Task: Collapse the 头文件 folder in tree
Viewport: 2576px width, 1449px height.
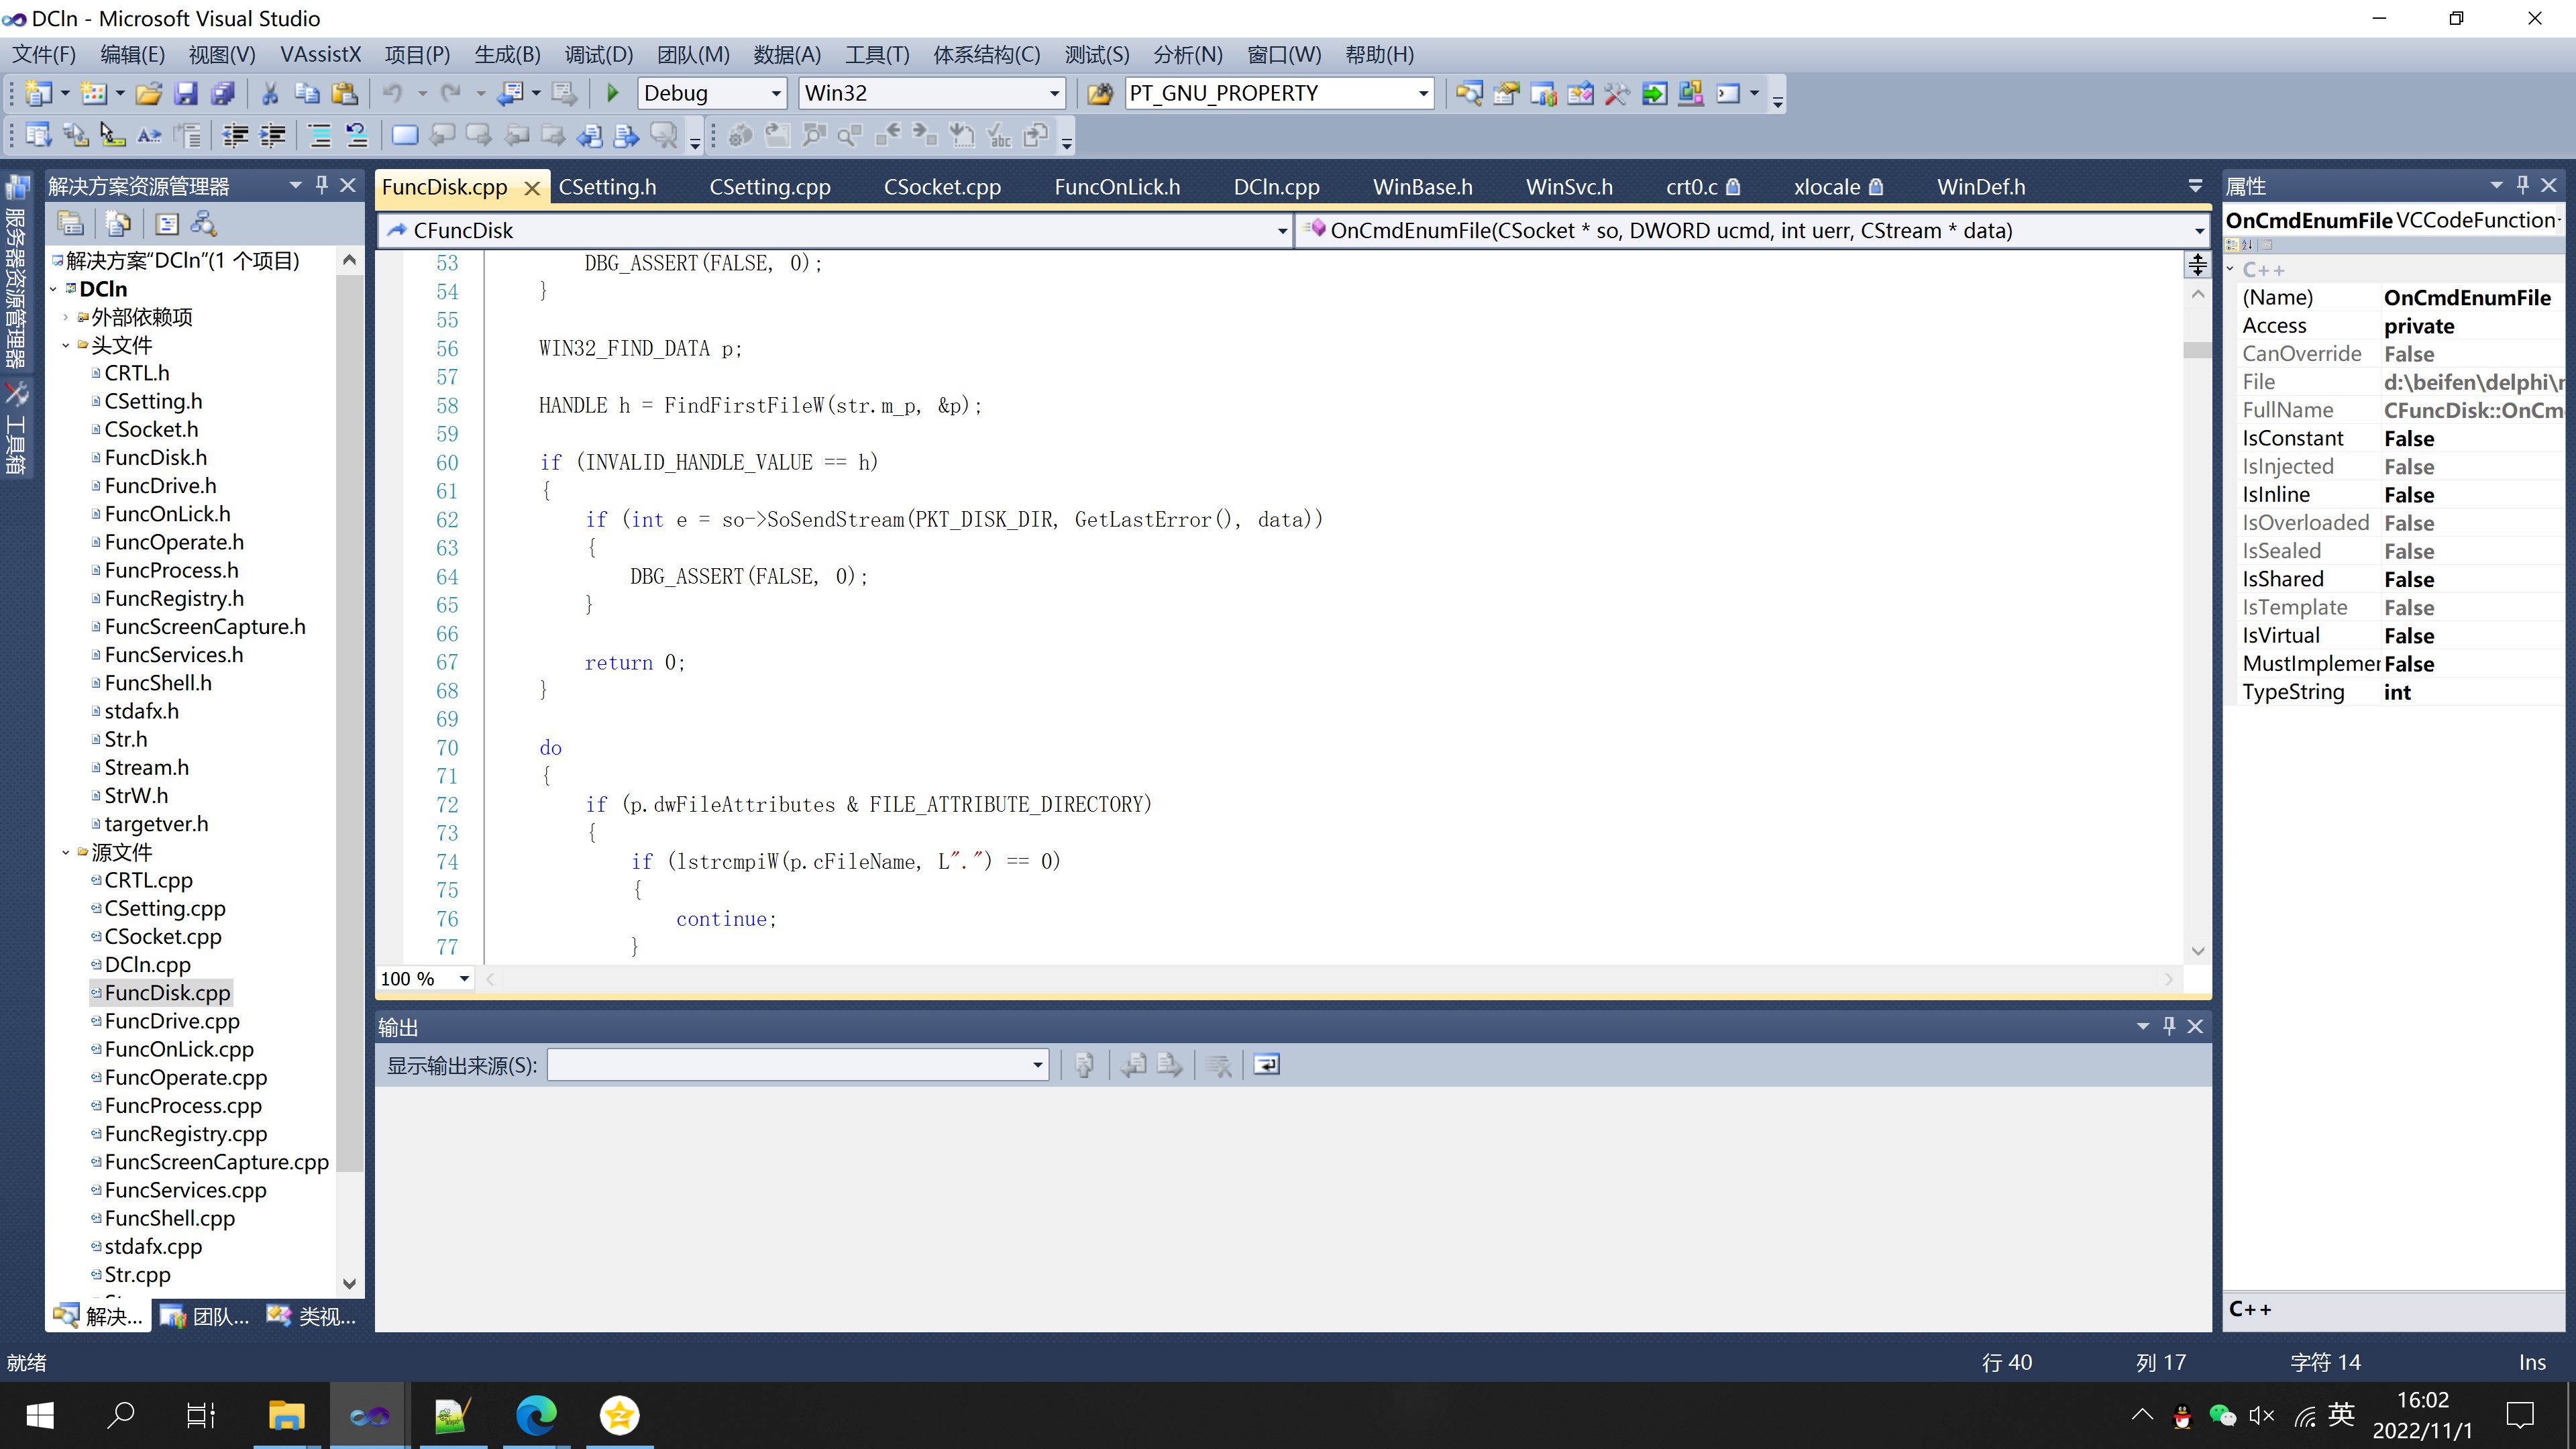Action: [66, 345]
